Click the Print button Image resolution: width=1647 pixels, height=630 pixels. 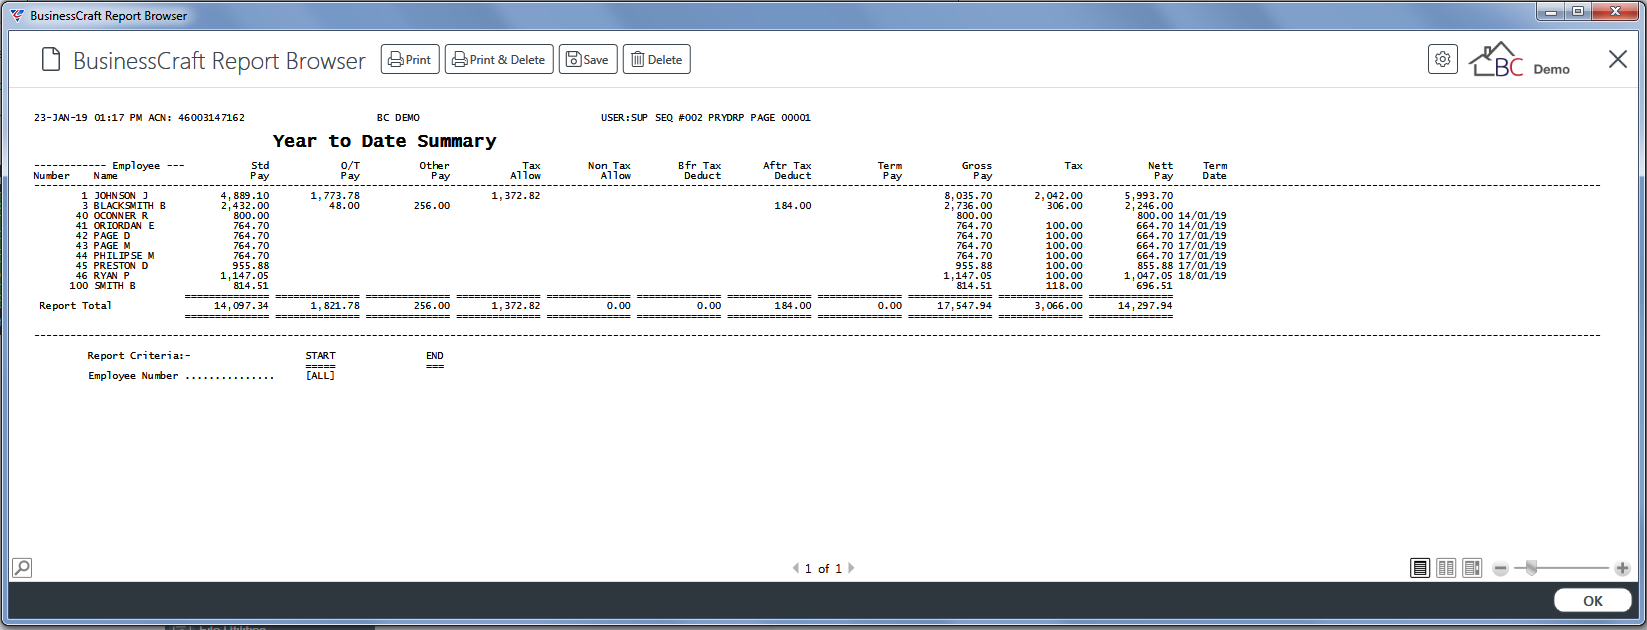410,59
